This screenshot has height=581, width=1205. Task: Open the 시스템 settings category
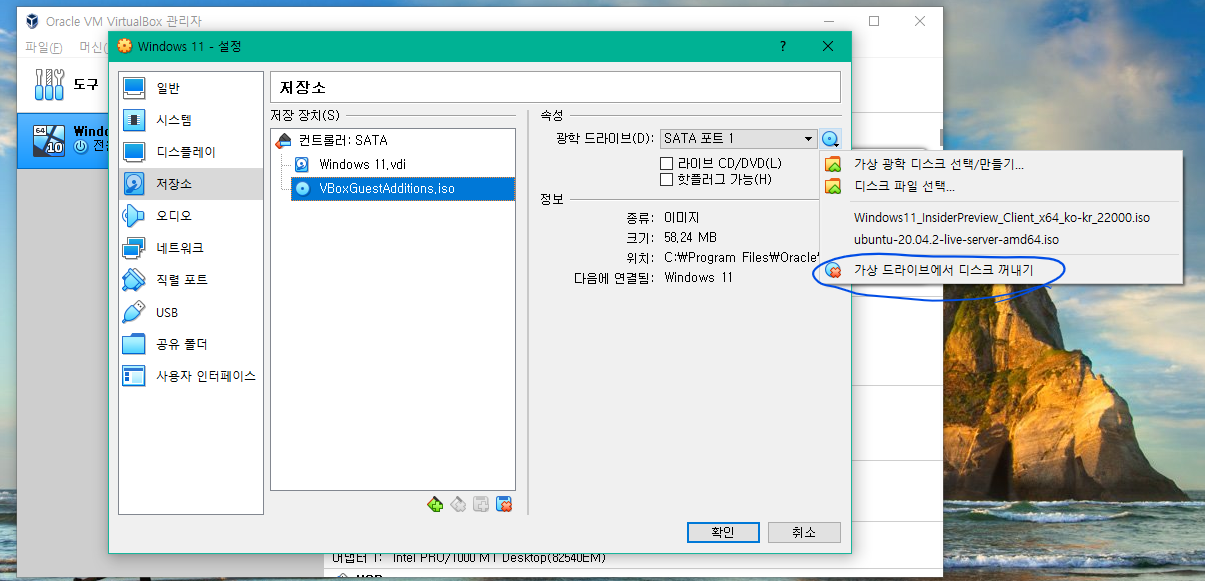[190, 120]
